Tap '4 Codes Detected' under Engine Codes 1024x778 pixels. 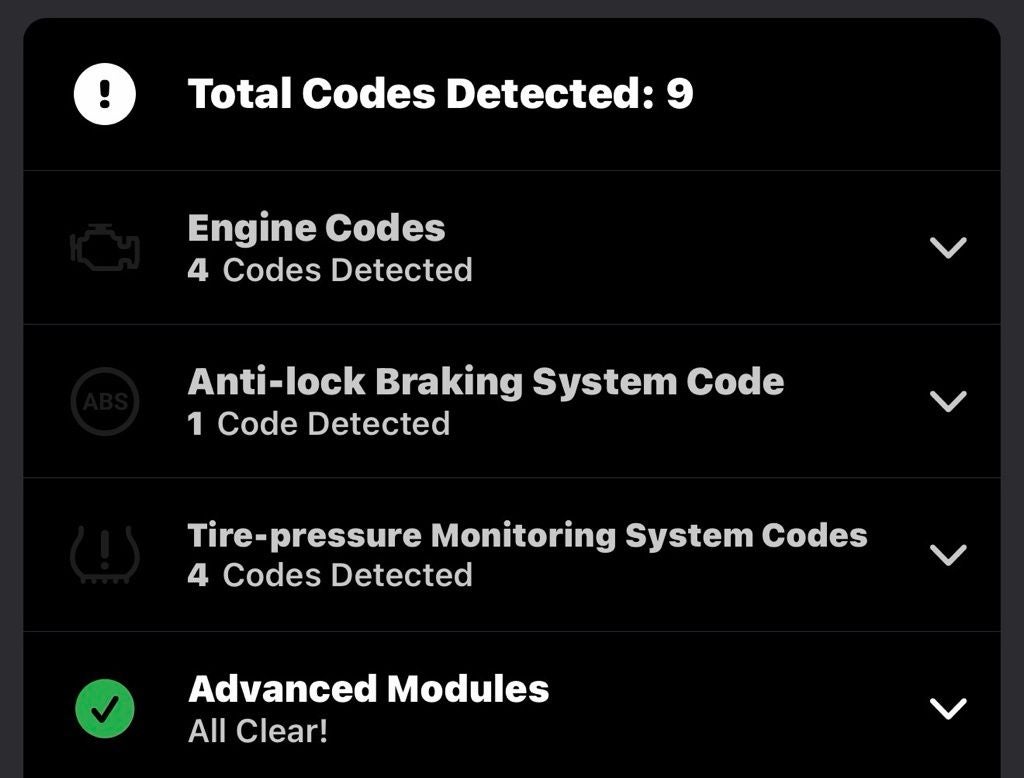pos(330,270)
